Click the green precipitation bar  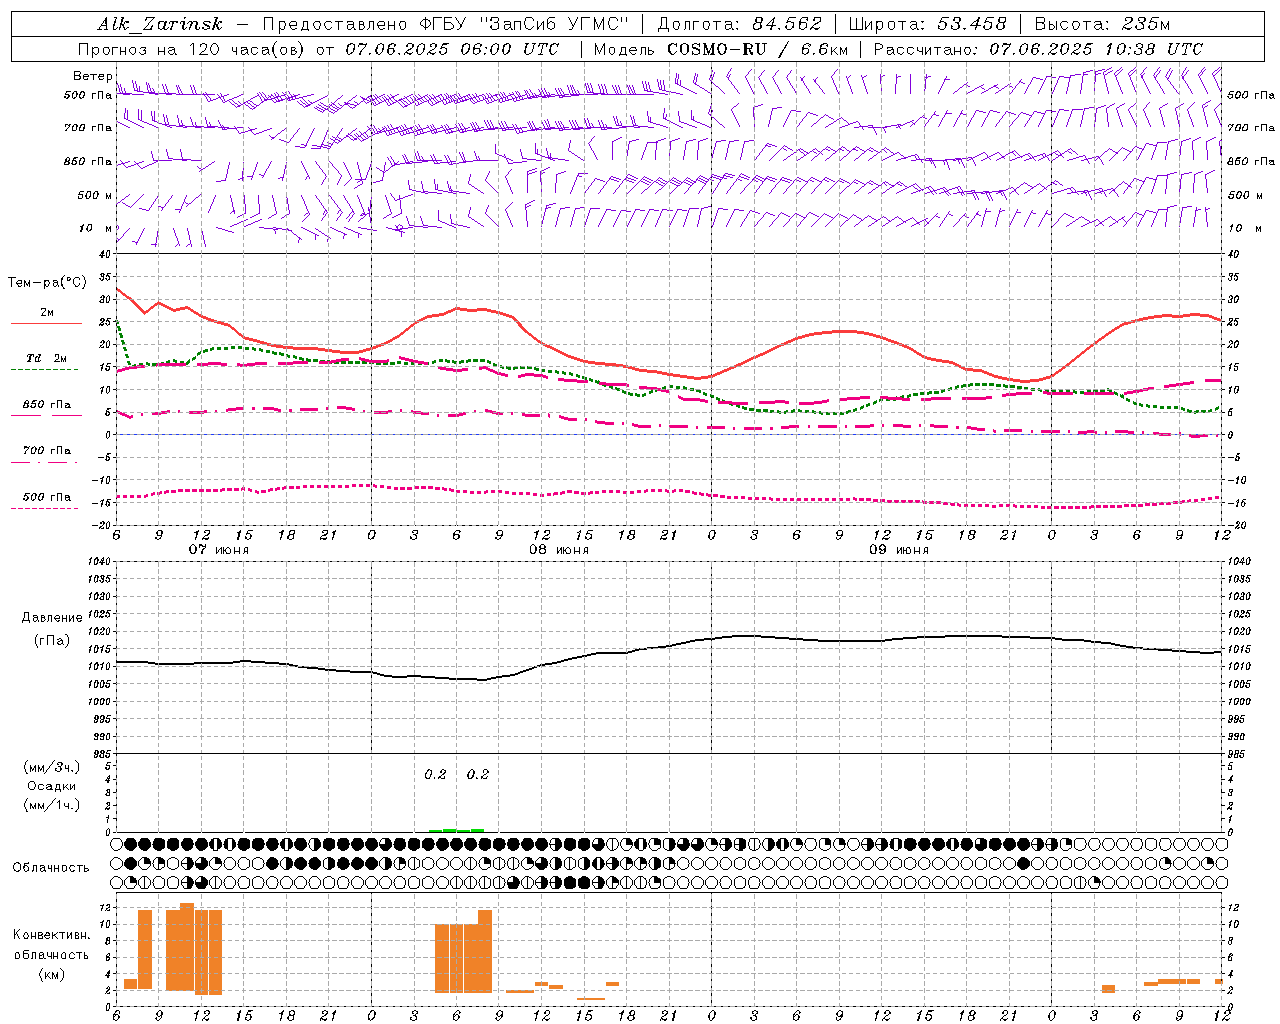click(x=456, y=830)
